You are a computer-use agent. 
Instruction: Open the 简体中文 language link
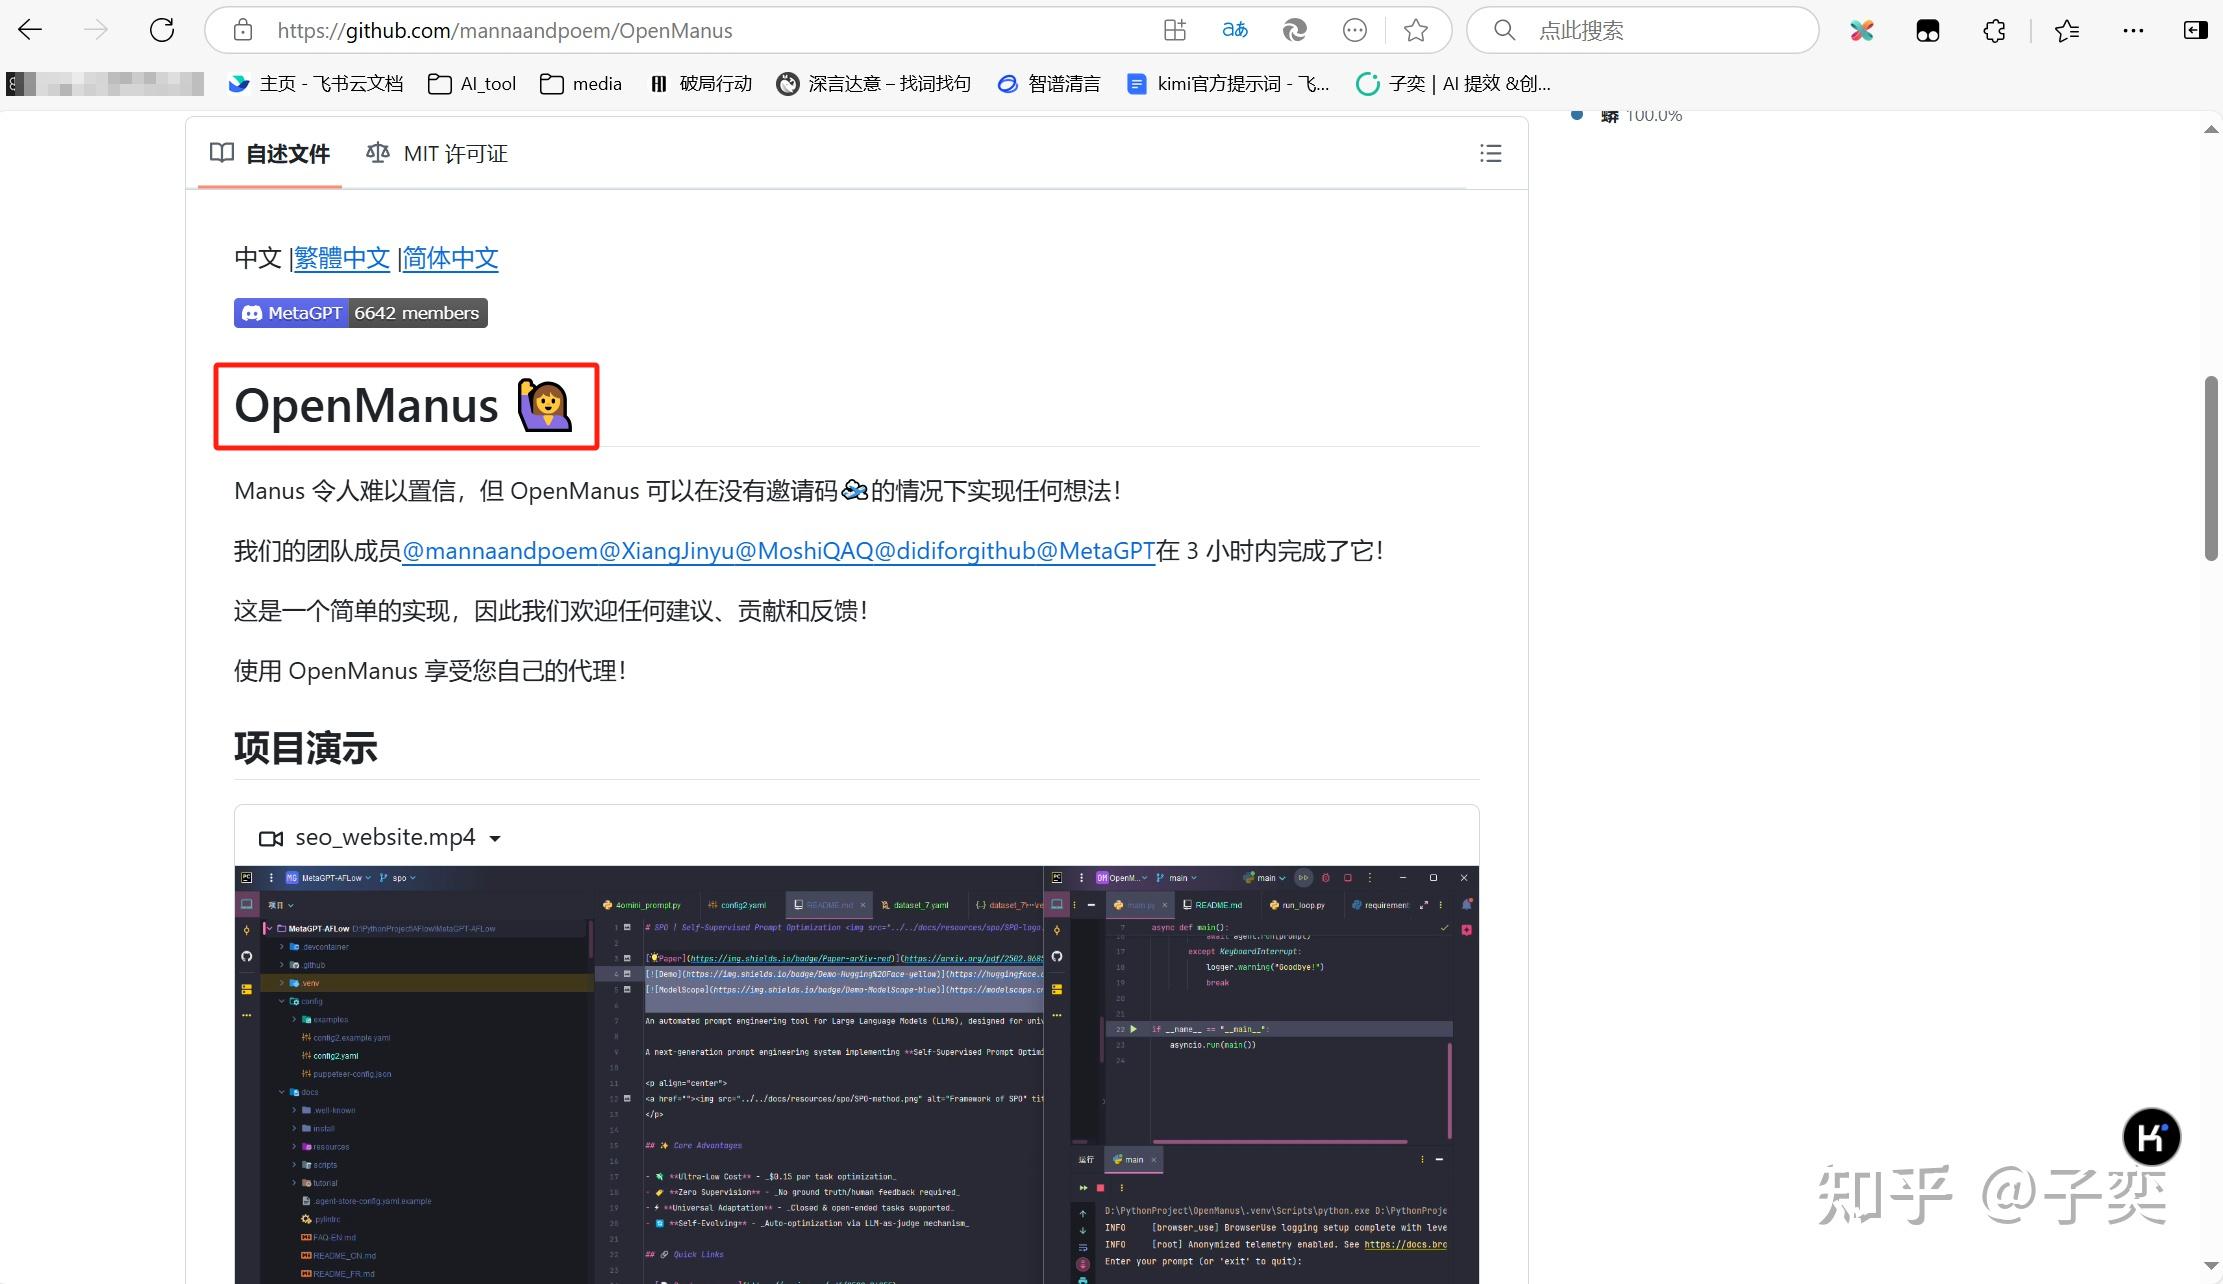449,258
